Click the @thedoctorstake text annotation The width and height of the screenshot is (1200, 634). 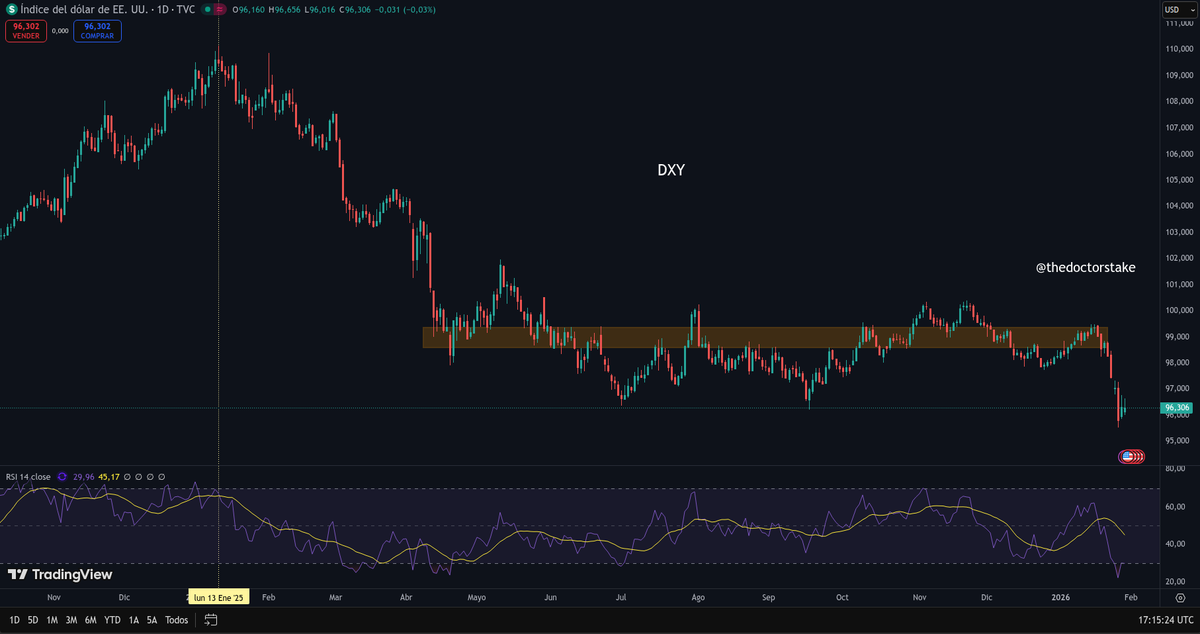pyautogui.click(x=1085, y=268)
